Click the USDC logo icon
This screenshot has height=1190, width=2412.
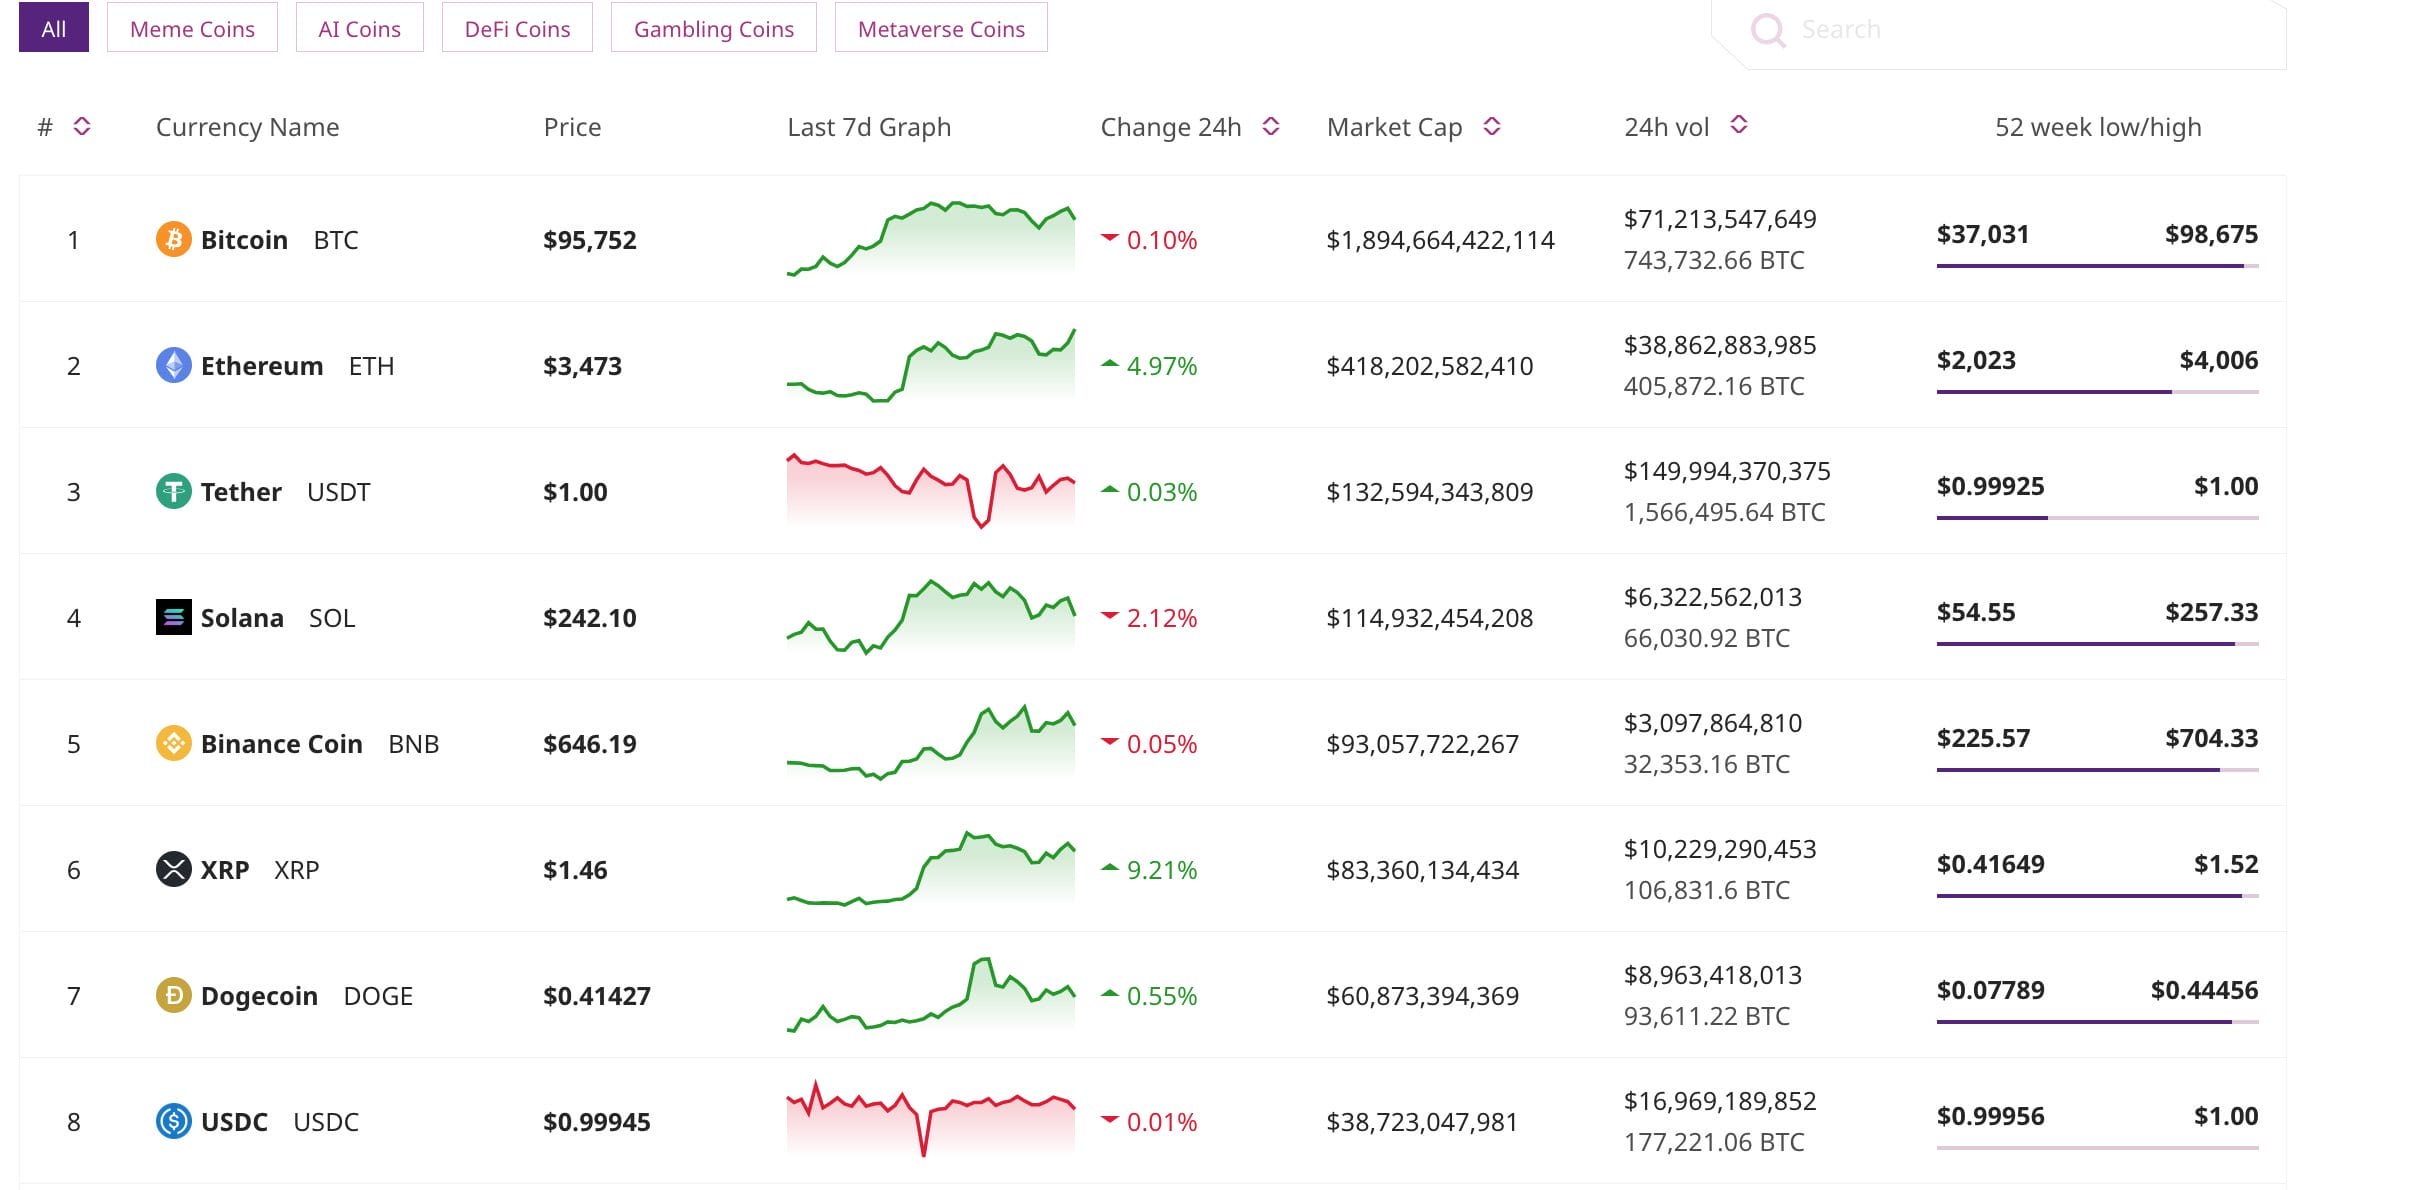click(173, 1121)
